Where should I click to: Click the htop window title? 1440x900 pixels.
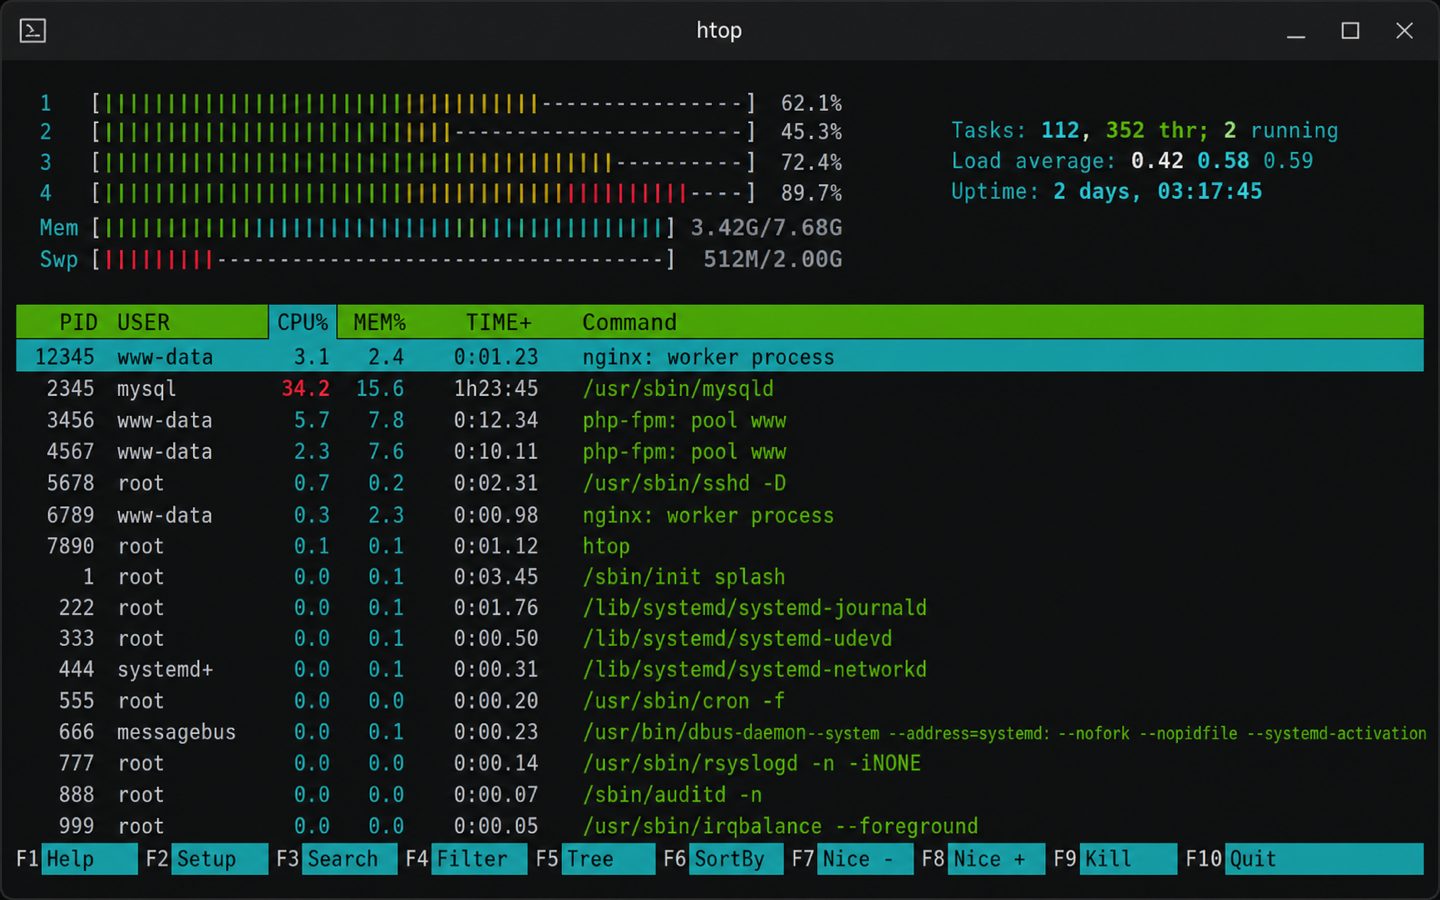click(x=719, y=31)
